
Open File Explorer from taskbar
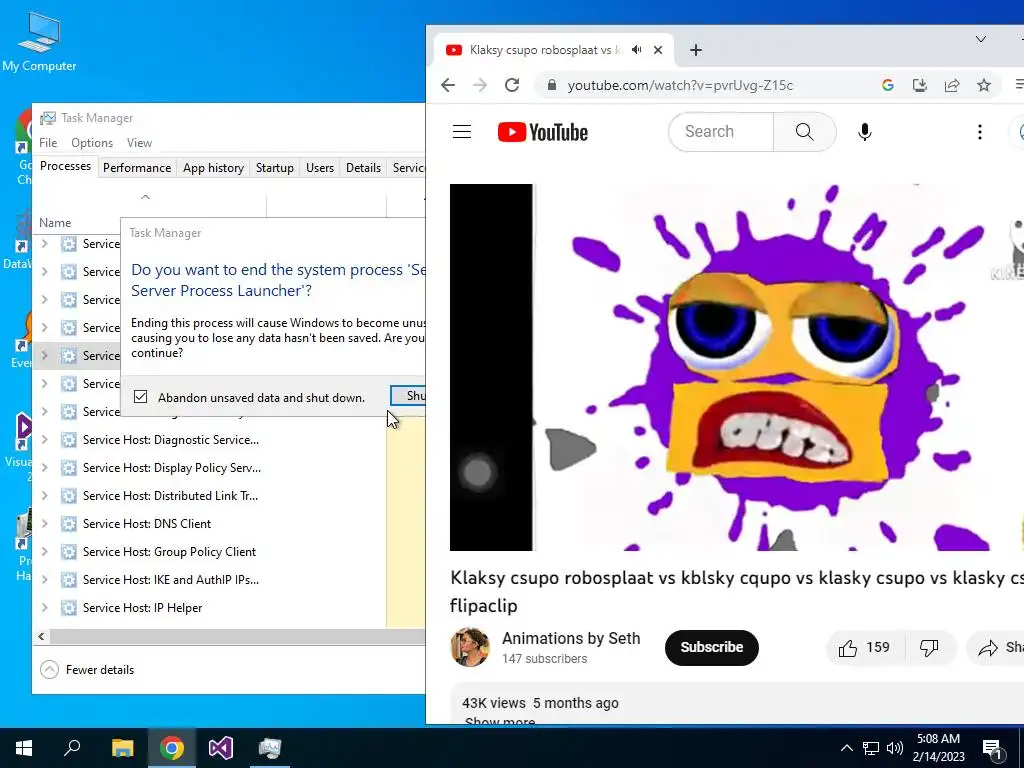(x=122, y=748)
